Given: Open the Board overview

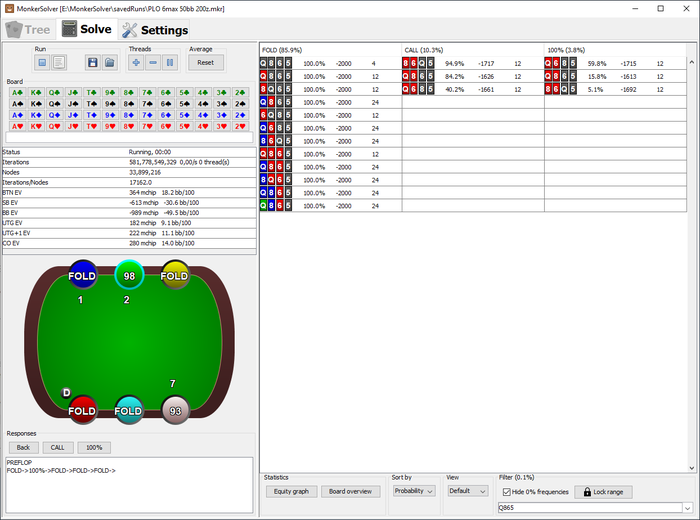Looking at the screenshot, I should 350,491.
